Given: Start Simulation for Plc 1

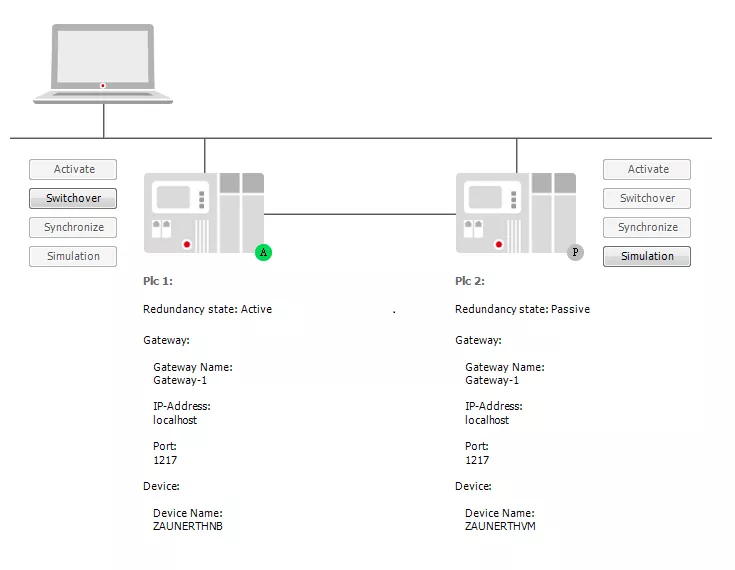Looking at the screenshot, I should tap(73, 256).
